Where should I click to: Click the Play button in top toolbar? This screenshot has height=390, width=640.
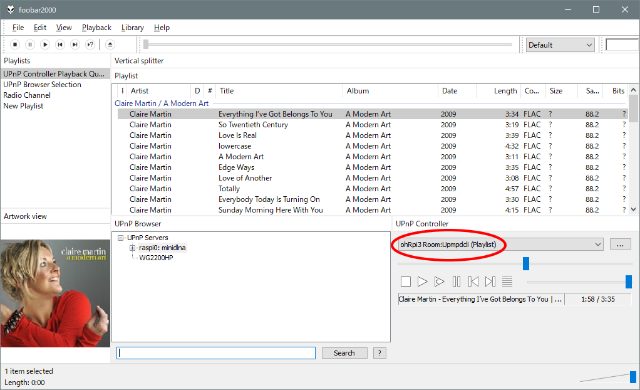click(x=45, y=44)
